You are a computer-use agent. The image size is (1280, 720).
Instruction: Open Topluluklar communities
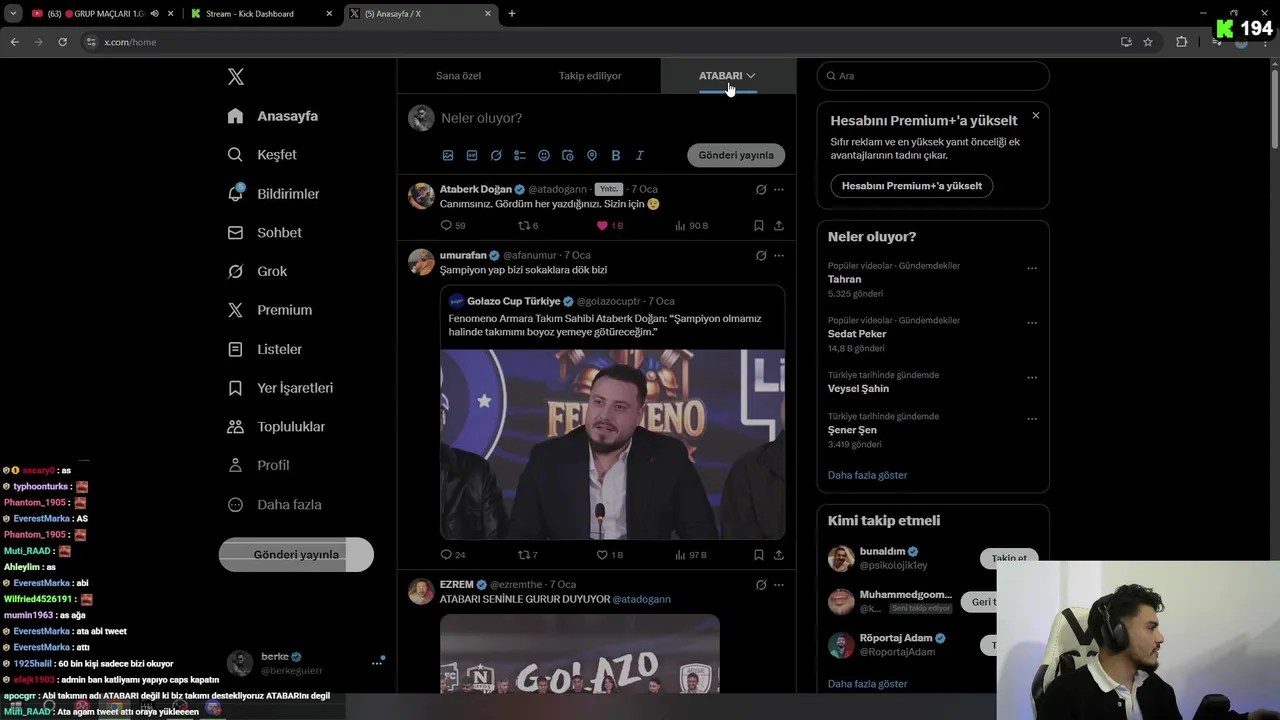point(276,427)
